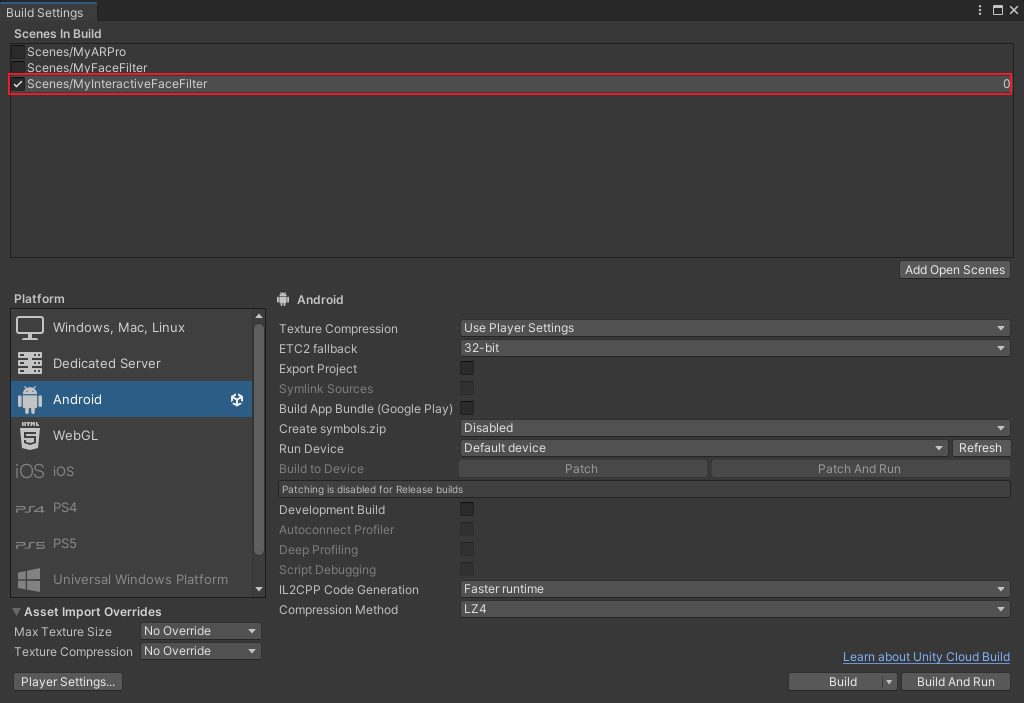The height and width of the screenshot is (703, 1024).
Task: Open the Run Device dropdown
Action: tap(703, 448)
